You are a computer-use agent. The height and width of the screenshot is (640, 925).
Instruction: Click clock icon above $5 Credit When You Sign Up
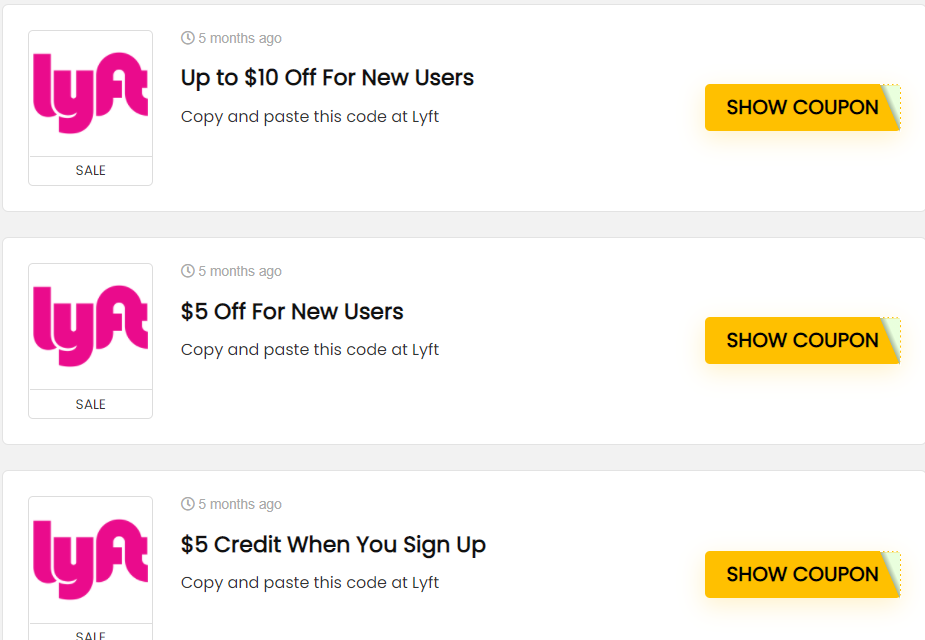(187, 504)
